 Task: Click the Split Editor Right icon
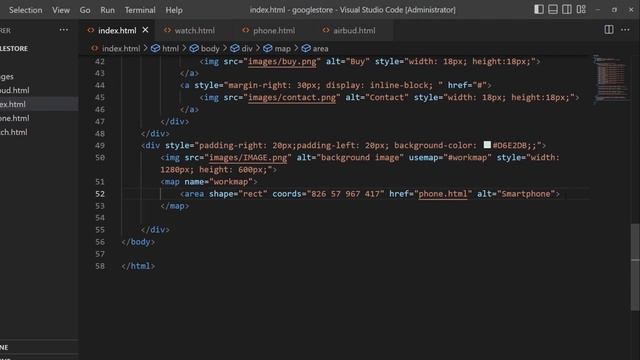[609, 29]
